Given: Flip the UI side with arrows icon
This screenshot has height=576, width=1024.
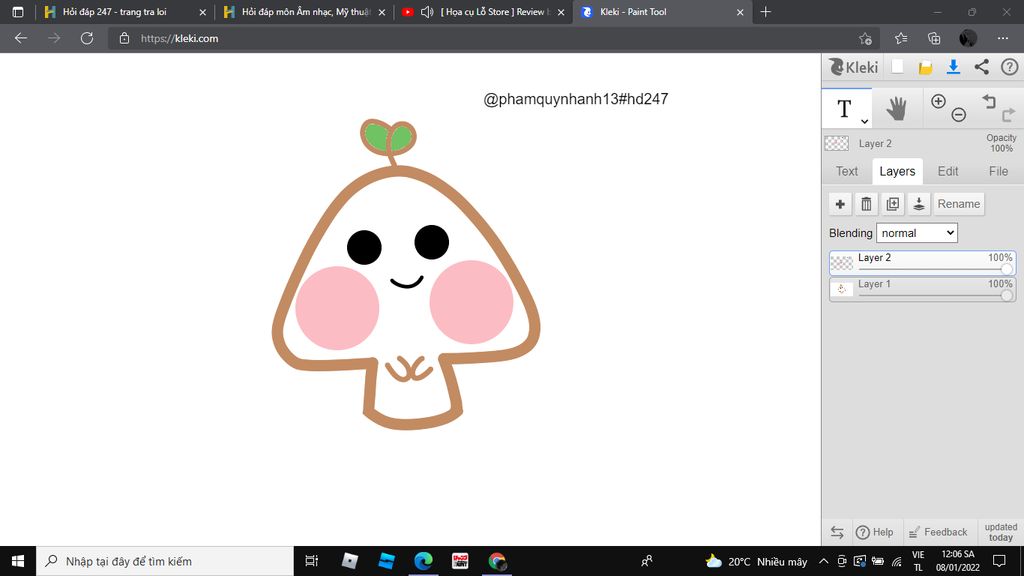Looking at the screenshot, I should [x=837, y=532].
